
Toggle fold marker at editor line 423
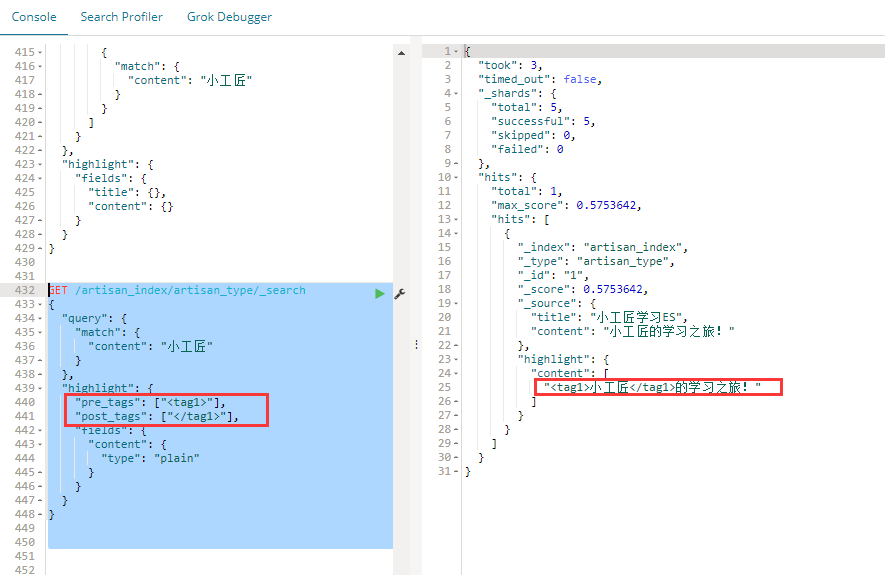click(40, 165)
